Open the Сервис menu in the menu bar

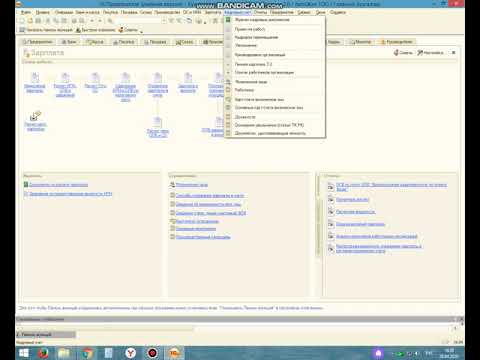pyautogui.click(x=304, y=12)
